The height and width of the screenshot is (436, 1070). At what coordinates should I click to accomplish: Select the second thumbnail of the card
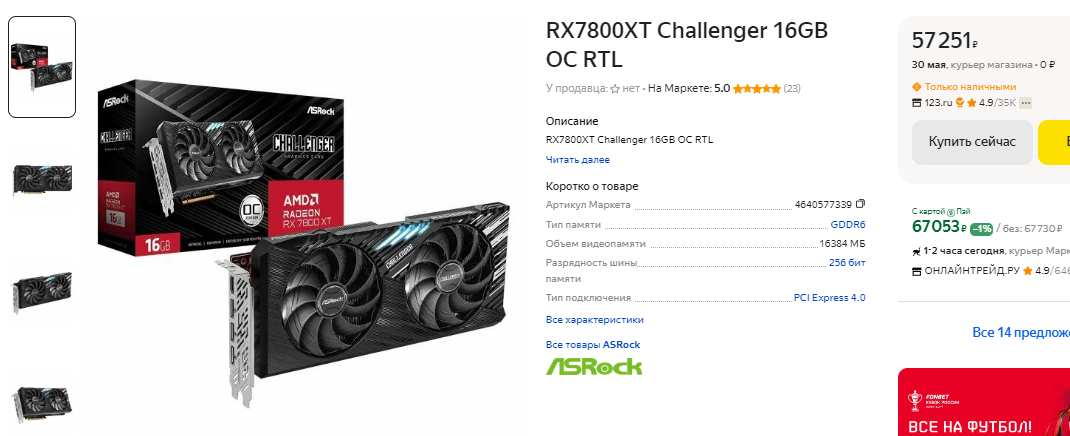coord(42,179)
